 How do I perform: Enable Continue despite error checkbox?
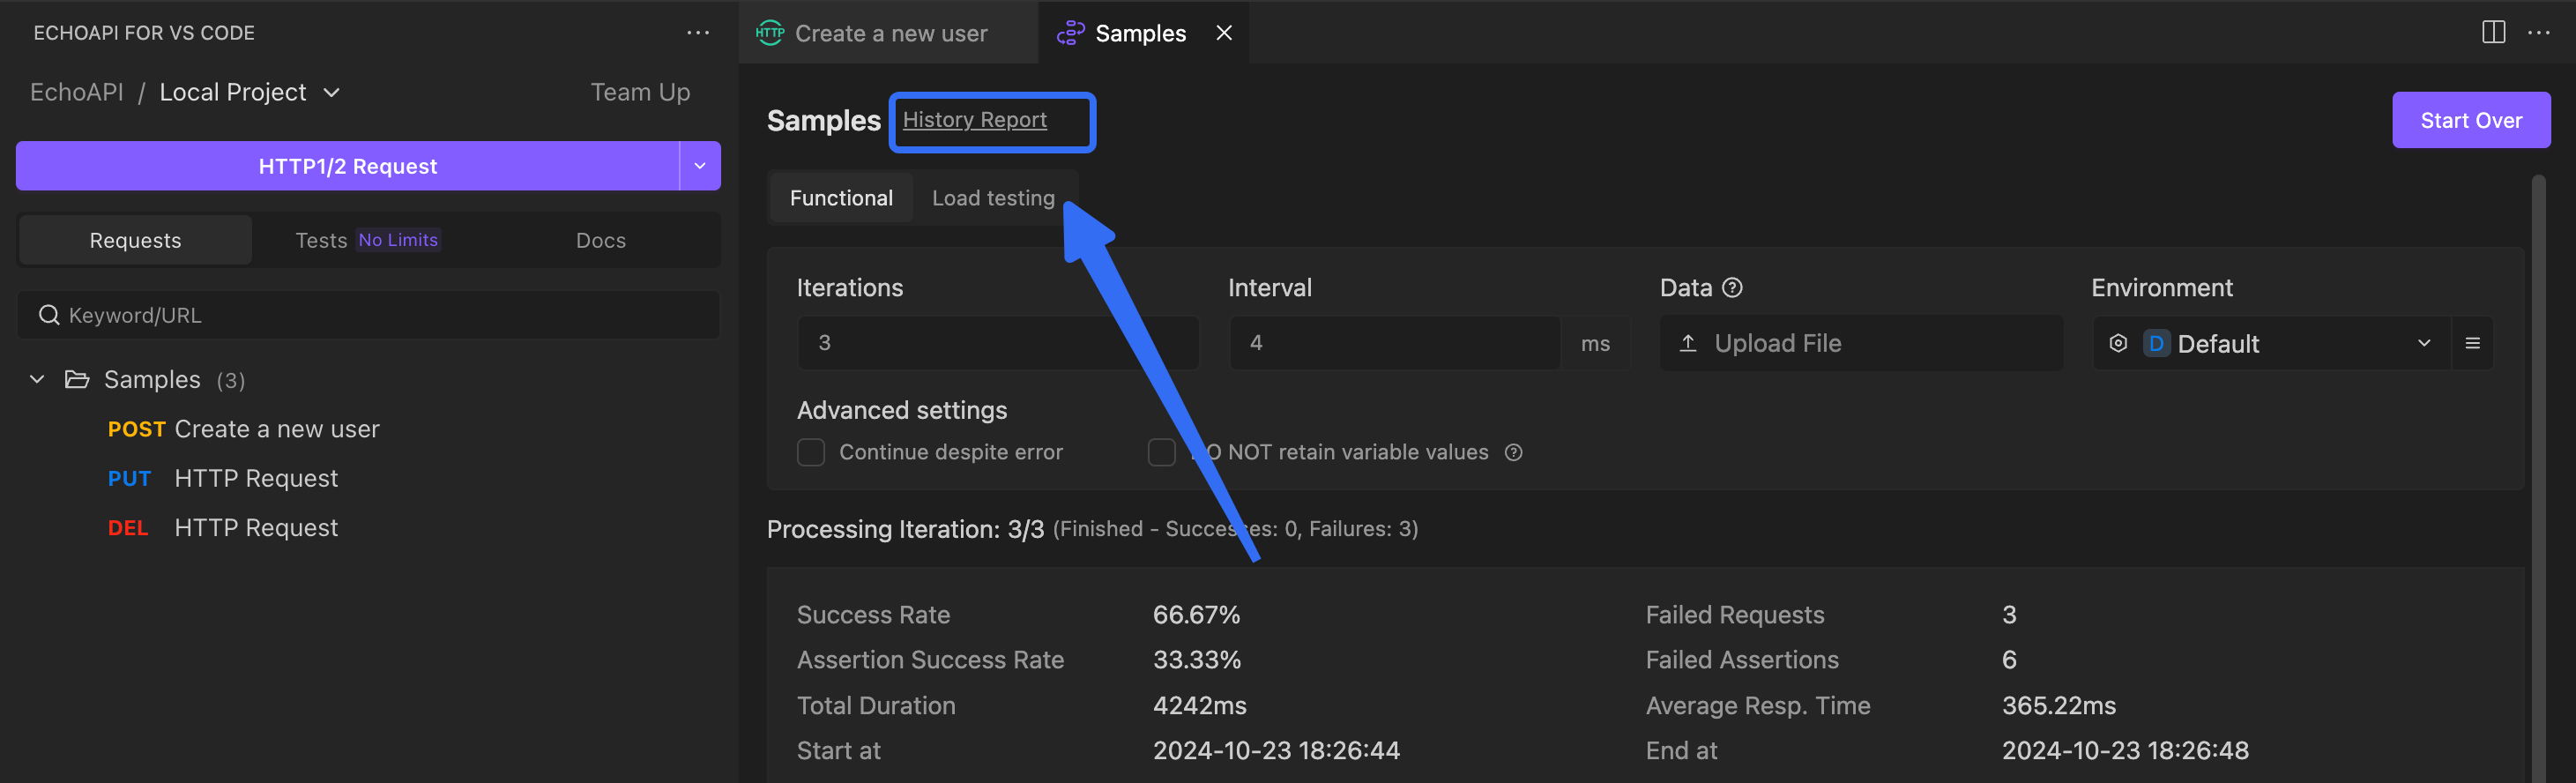click(x=811, y=452)
